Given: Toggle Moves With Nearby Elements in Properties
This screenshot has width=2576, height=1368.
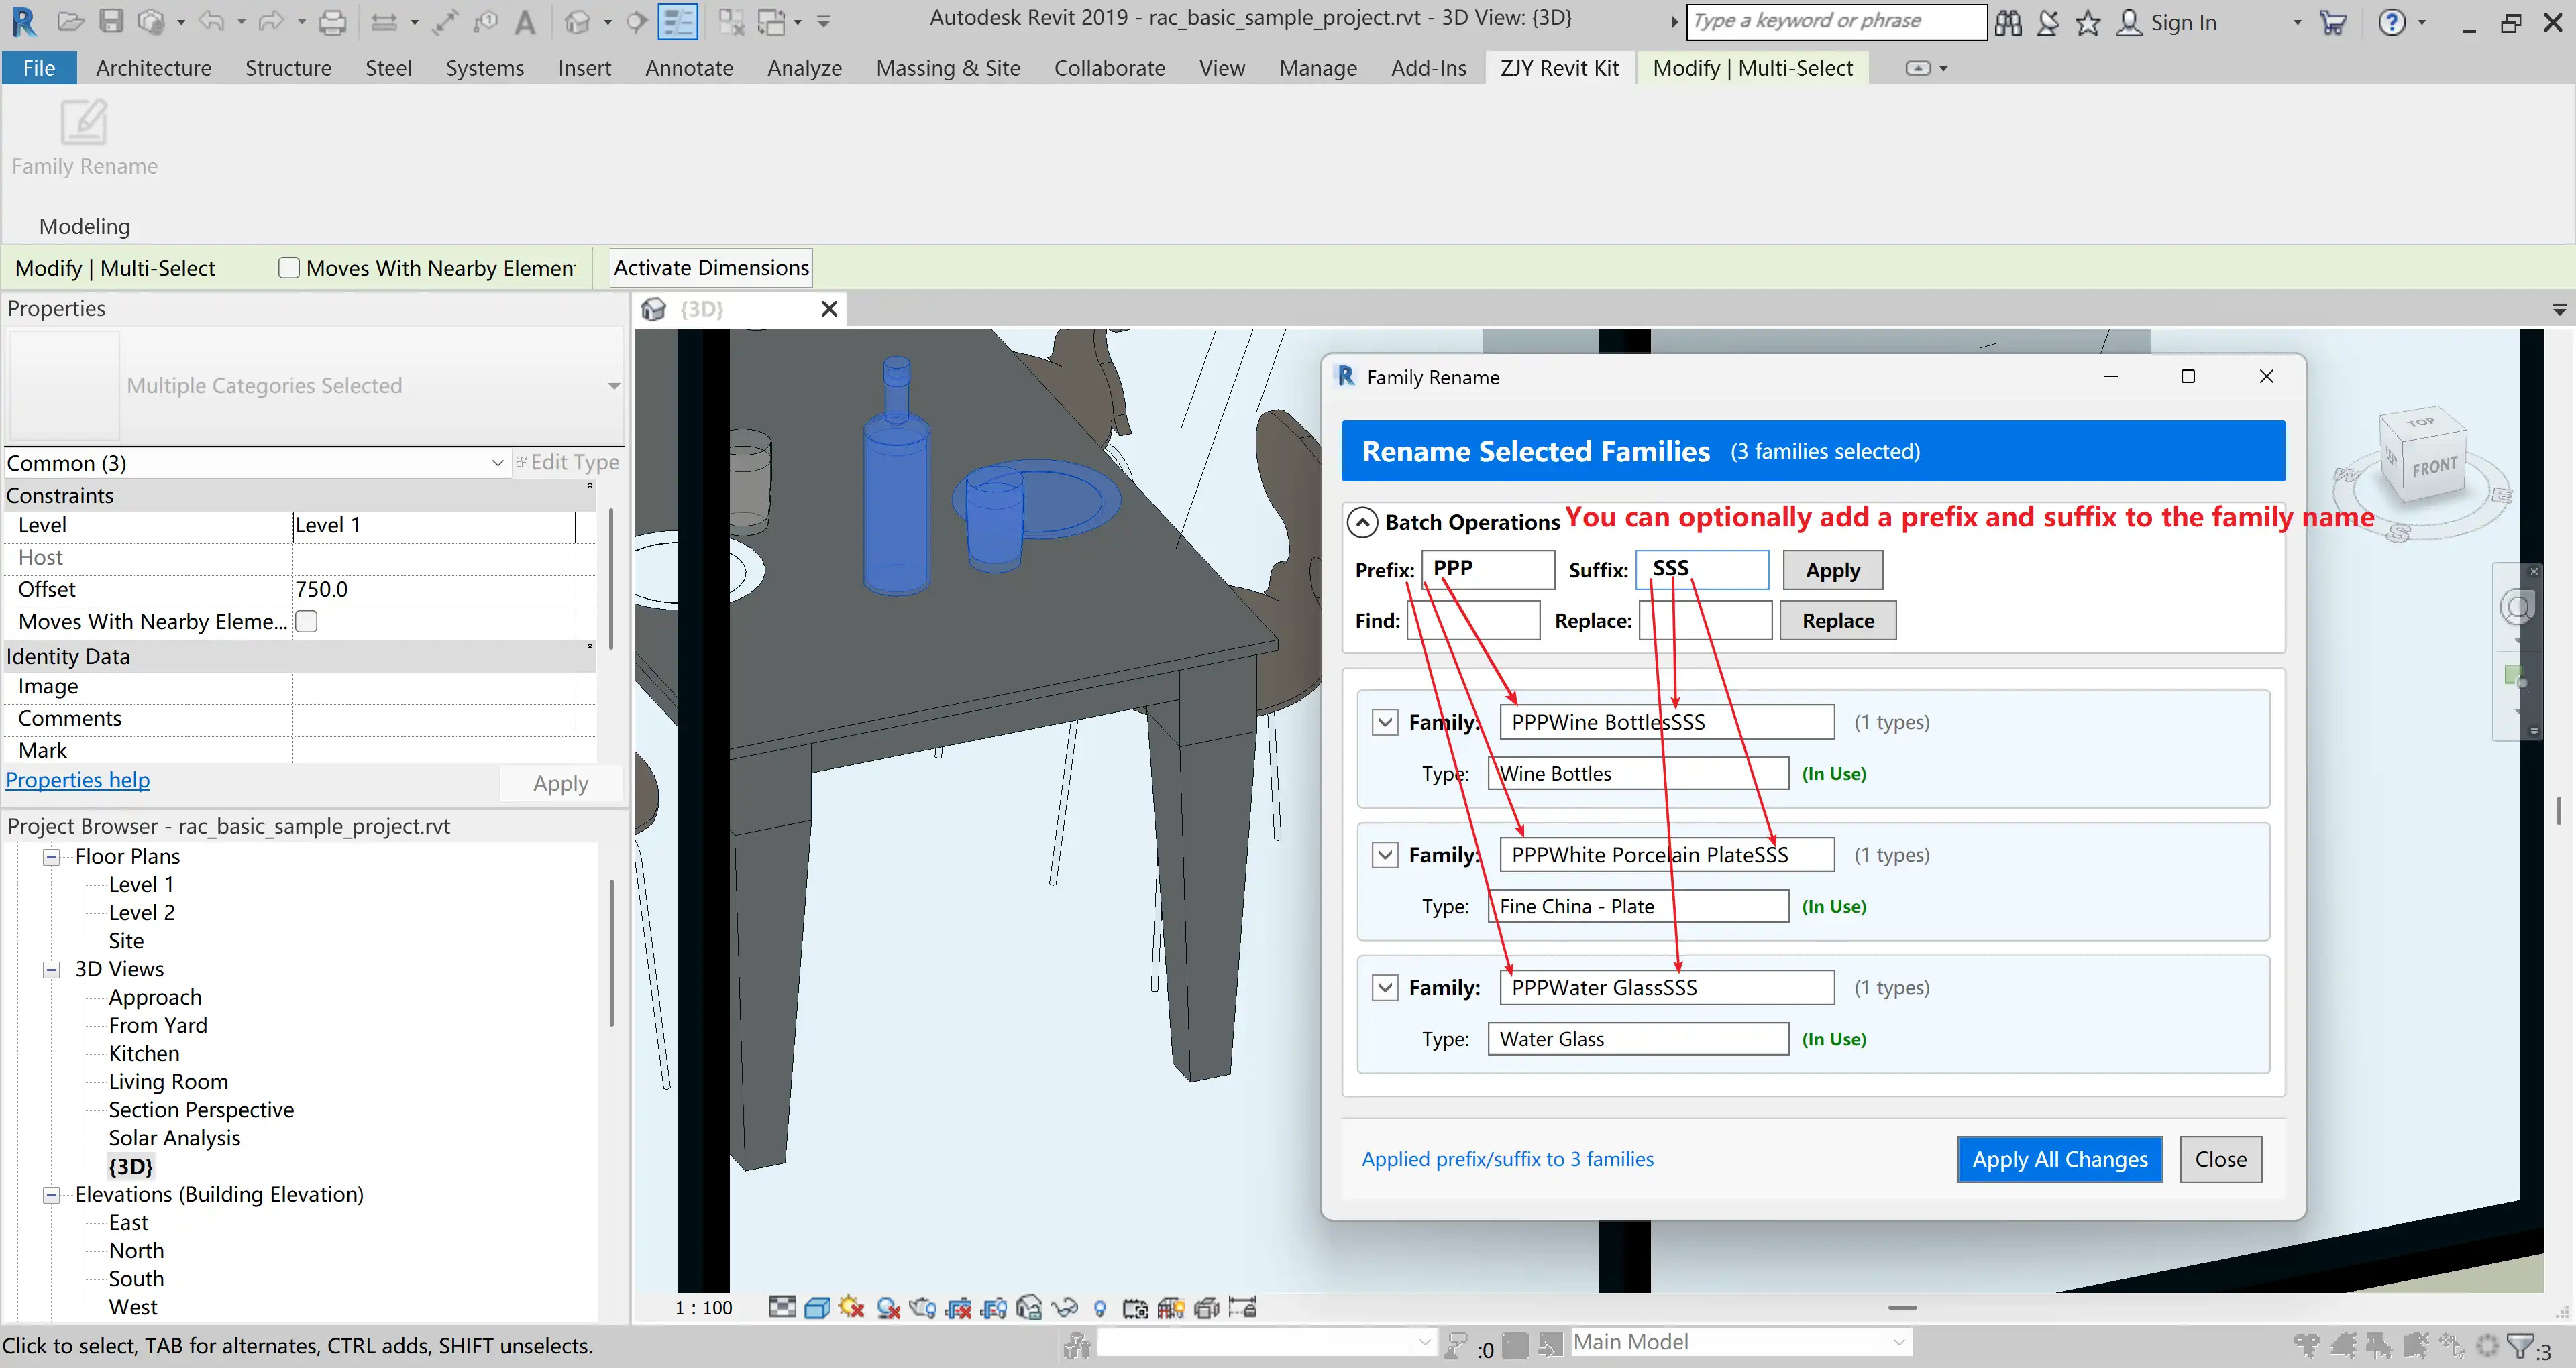Looking at the screenshot, I should pos(307,622).
